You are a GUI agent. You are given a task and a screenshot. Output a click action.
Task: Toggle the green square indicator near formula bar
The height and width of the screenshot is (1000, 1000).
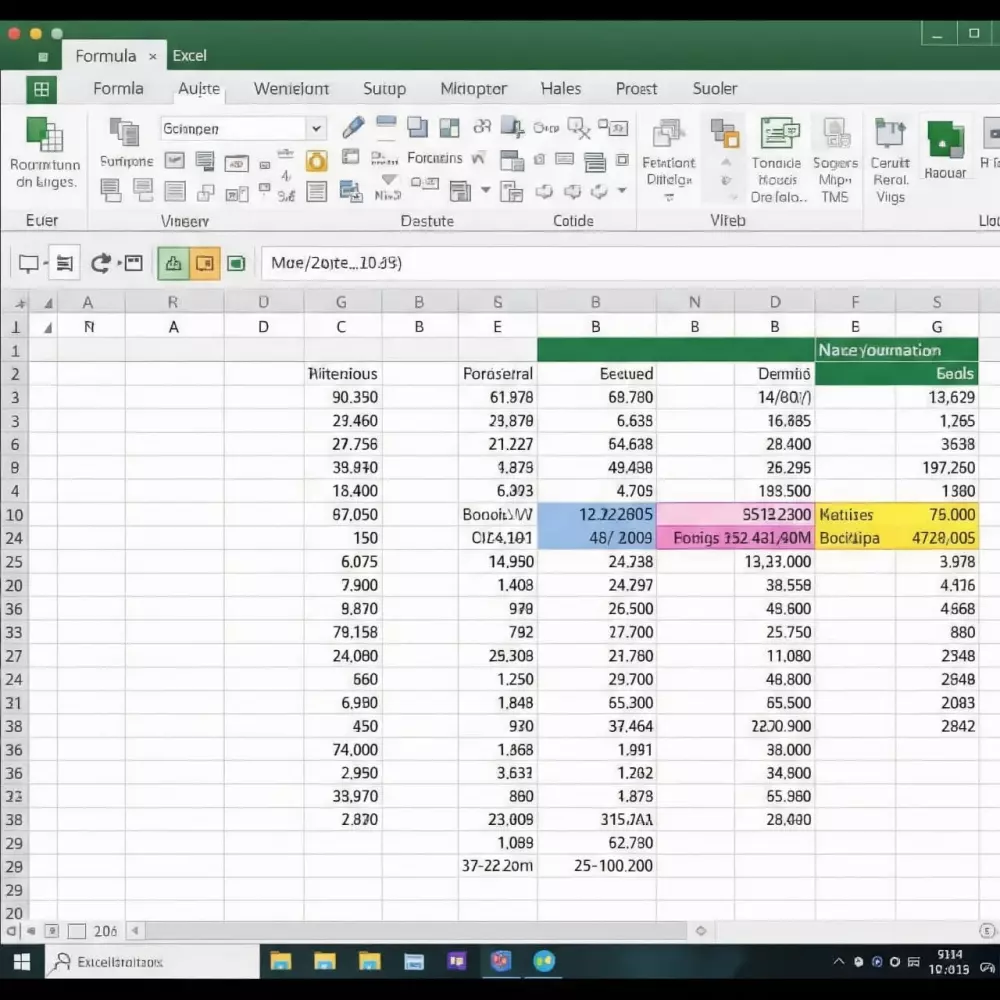pos(173,261)
